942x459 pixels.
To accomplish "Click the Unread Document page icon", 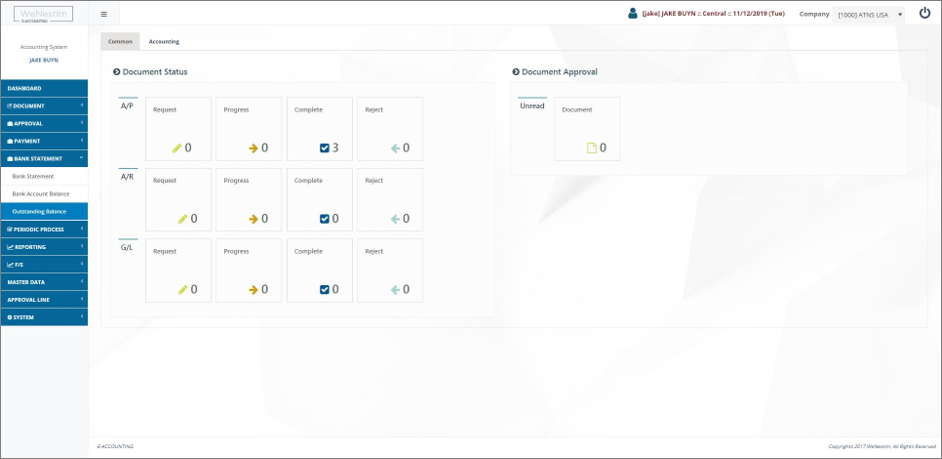I will pyautogui.click(x=592, y=148).
